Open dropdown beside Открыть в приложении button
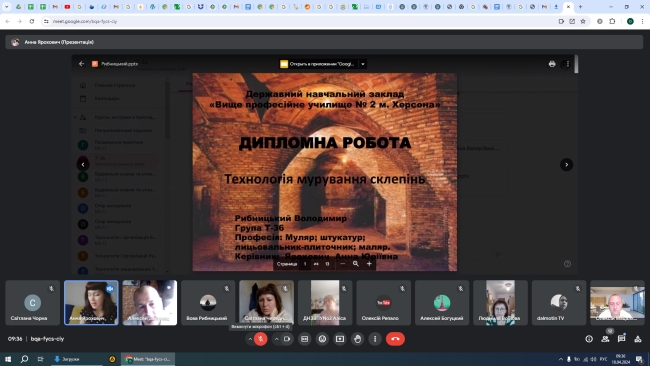This screenshot has width=650, height=366. coord(363,64)
